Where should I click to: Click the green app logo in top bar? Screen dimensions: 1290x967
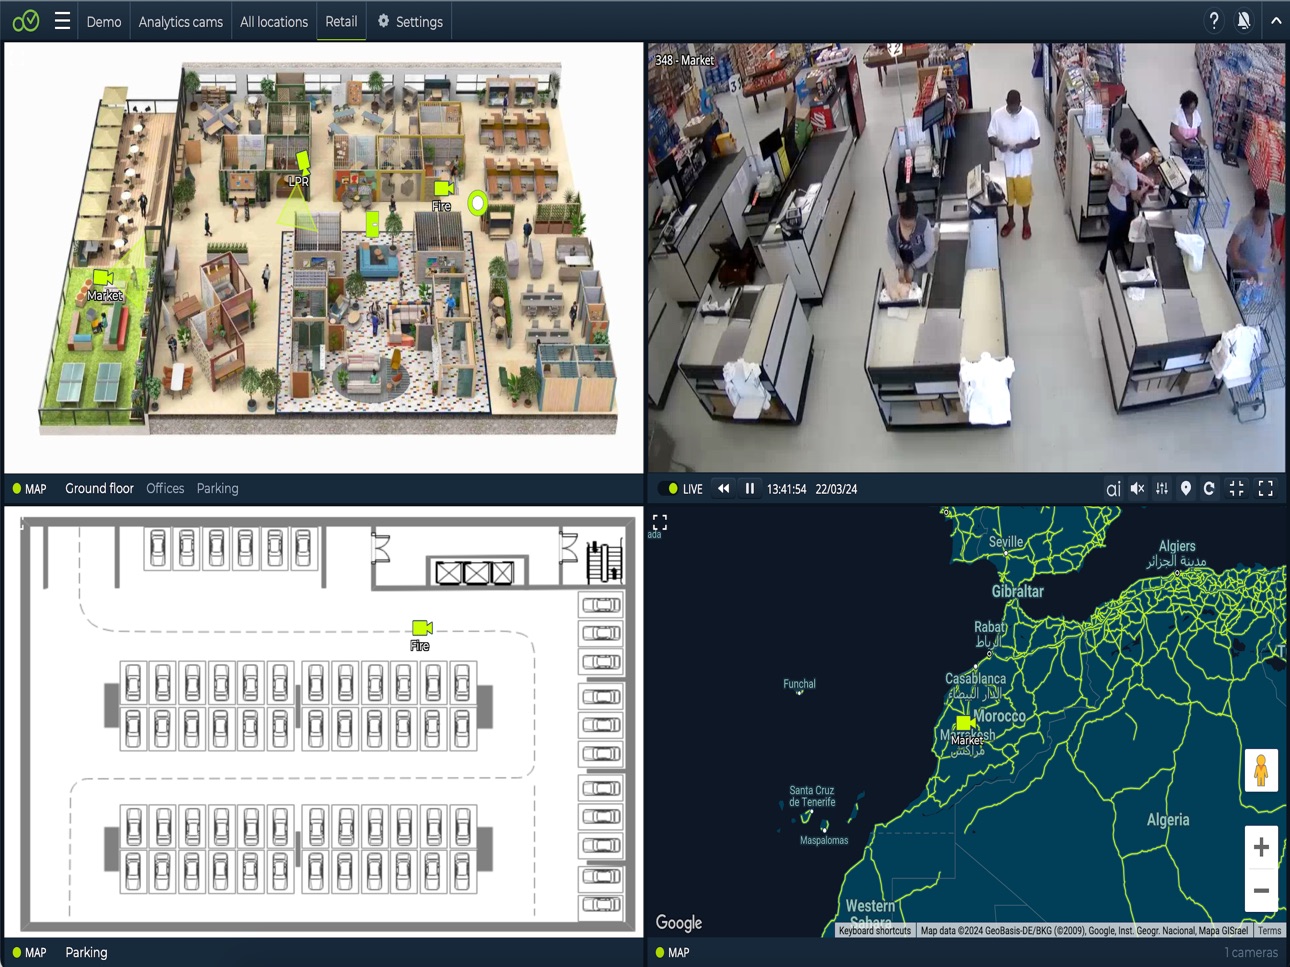coord(26,21)
